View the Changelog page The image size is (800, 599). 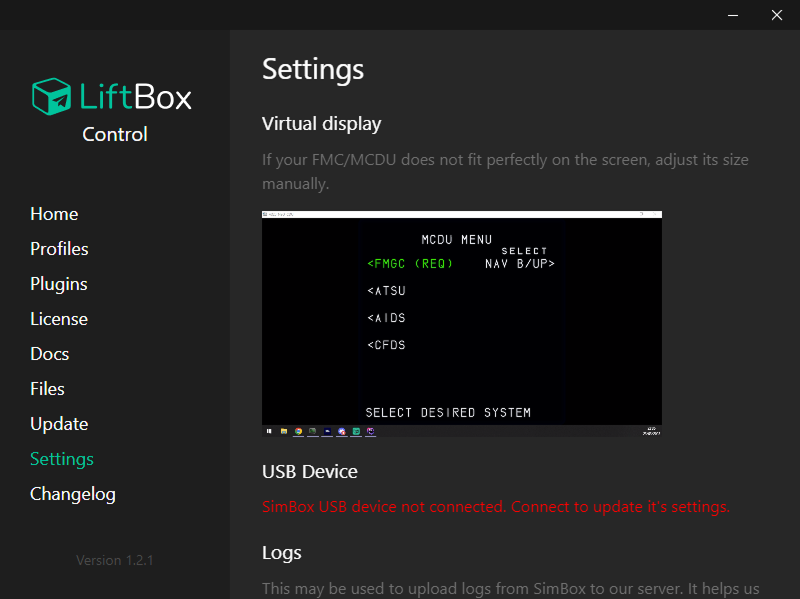[x=73, y=494]
